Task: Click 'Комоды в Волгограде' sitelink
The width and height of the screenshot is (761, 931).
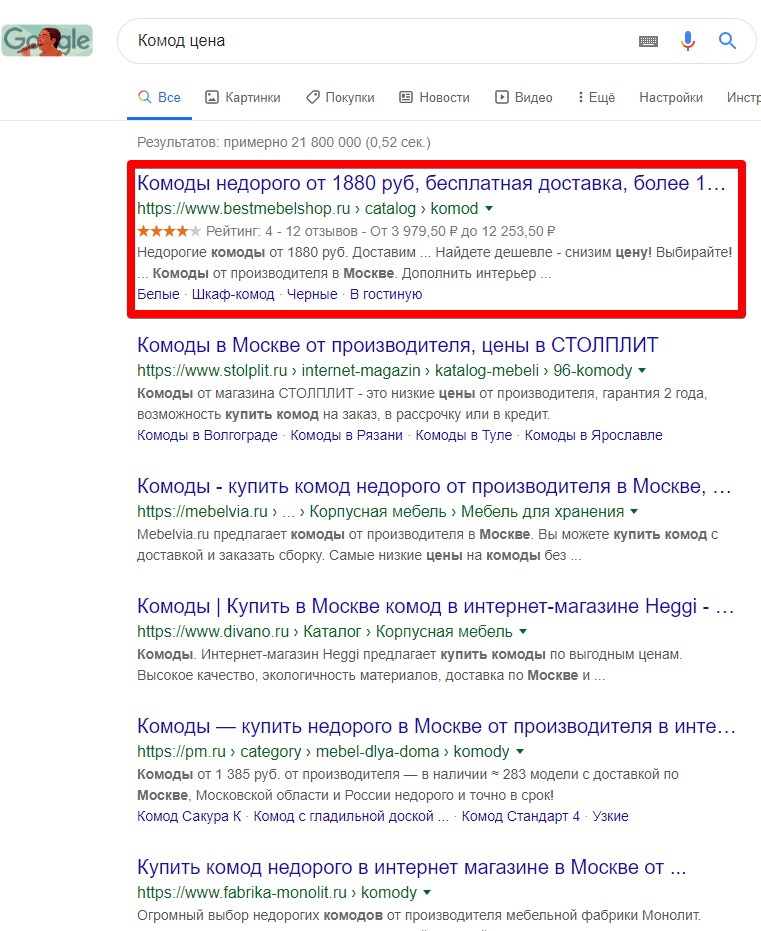Action: tap(207, 435)
